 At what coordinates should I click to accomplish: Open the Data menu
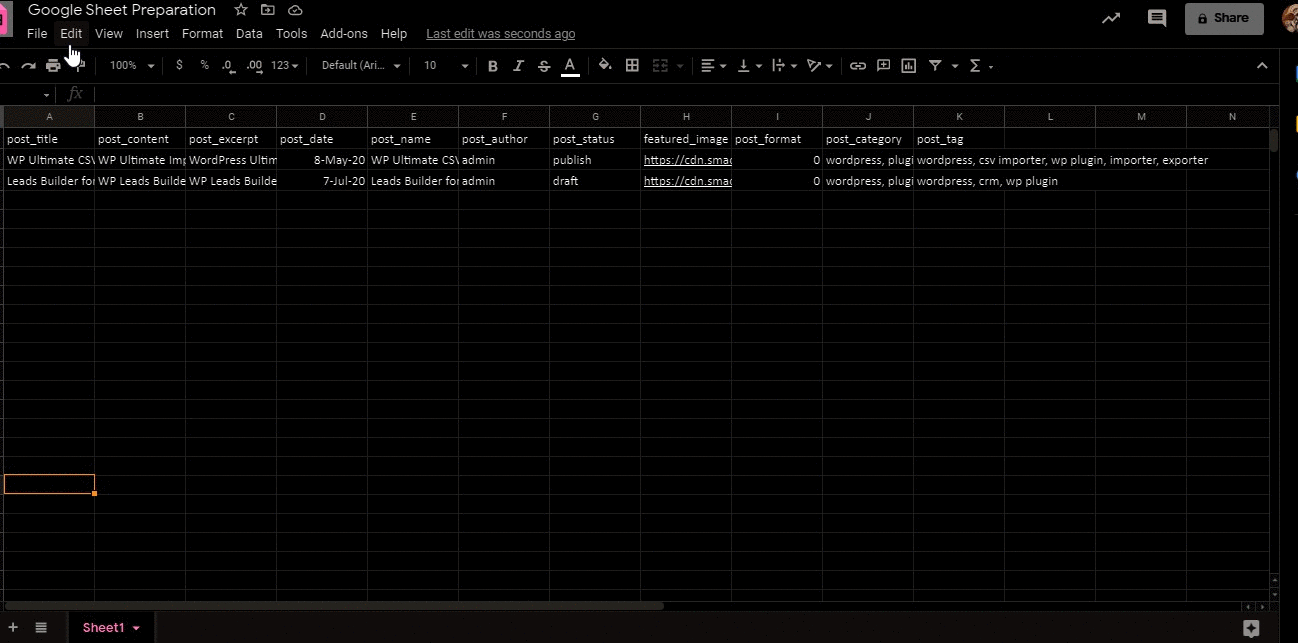pyautogui.click(x=249, y=33)
